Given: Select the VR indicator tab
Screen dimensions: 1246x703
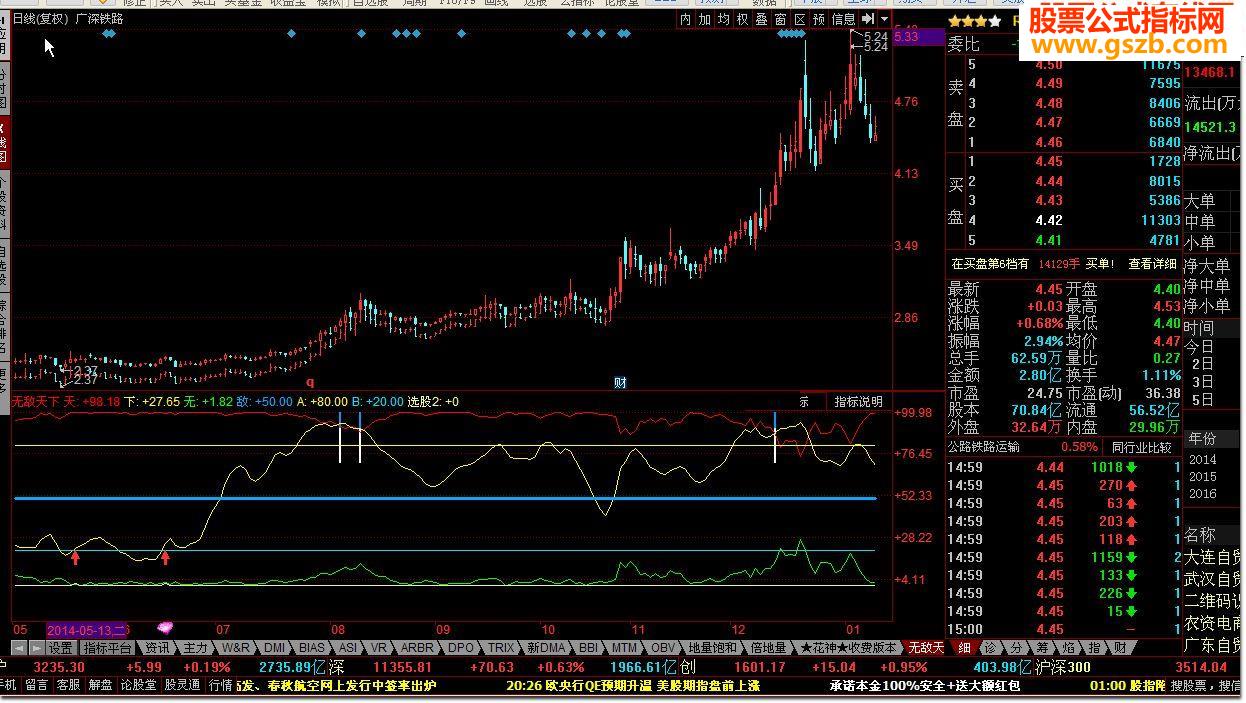Looking at the screenshot, I should click(x=379, y=648).
